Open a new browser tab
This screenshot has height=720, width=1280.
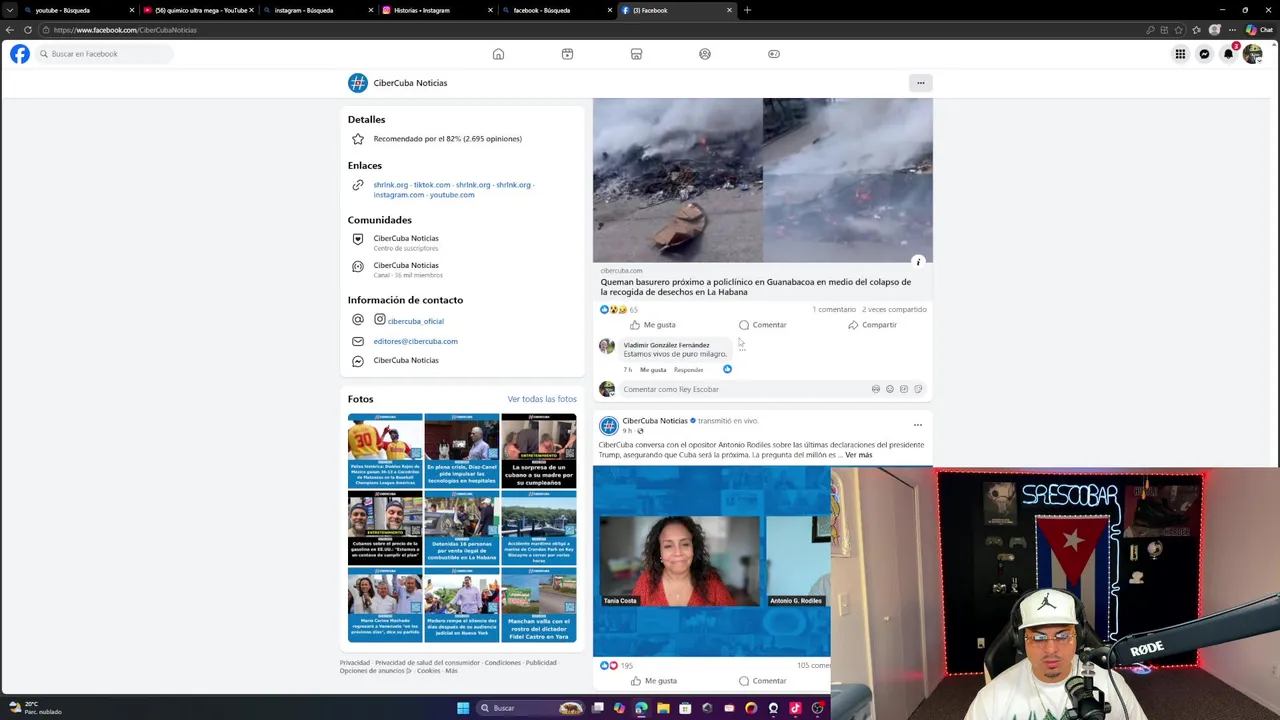point(747,10)
